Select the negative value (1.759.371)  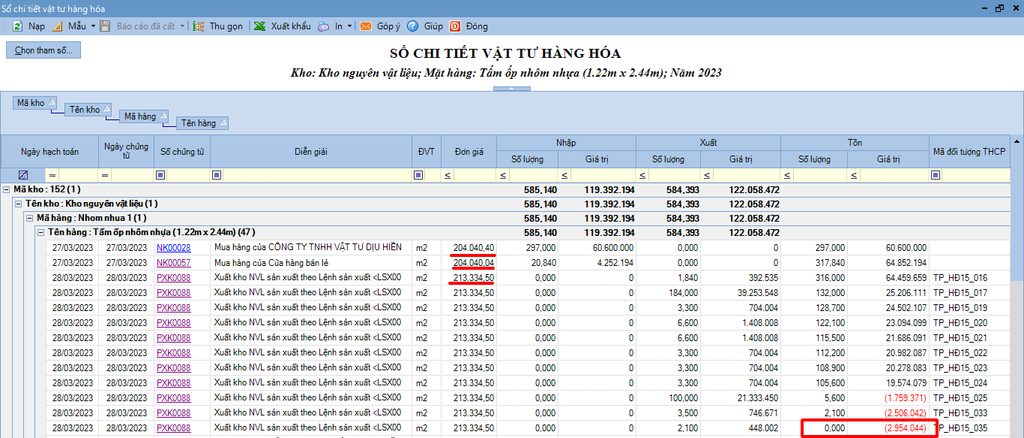pyautogui.click(x=904, y=398)
